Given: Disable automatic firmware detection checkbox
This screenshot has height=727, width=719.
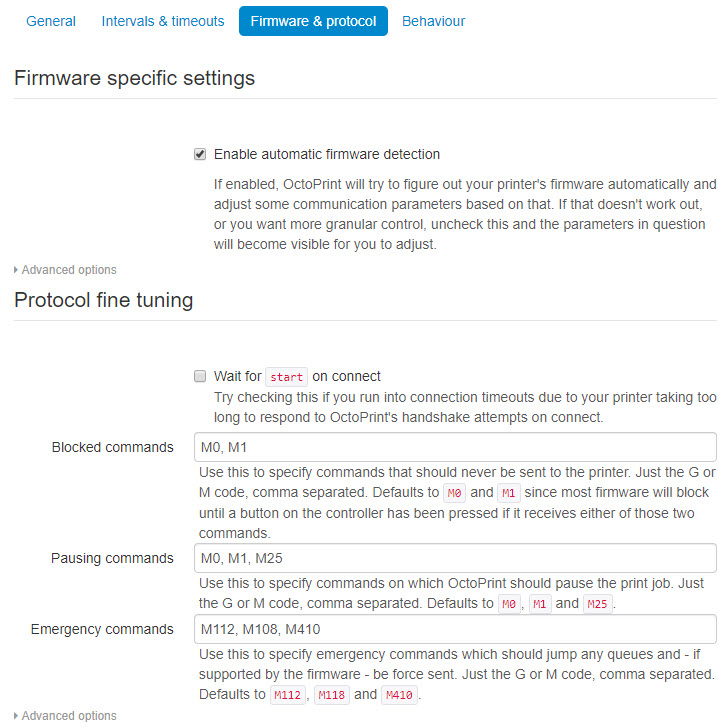Looking at the screenshot, I should (201, 154).
